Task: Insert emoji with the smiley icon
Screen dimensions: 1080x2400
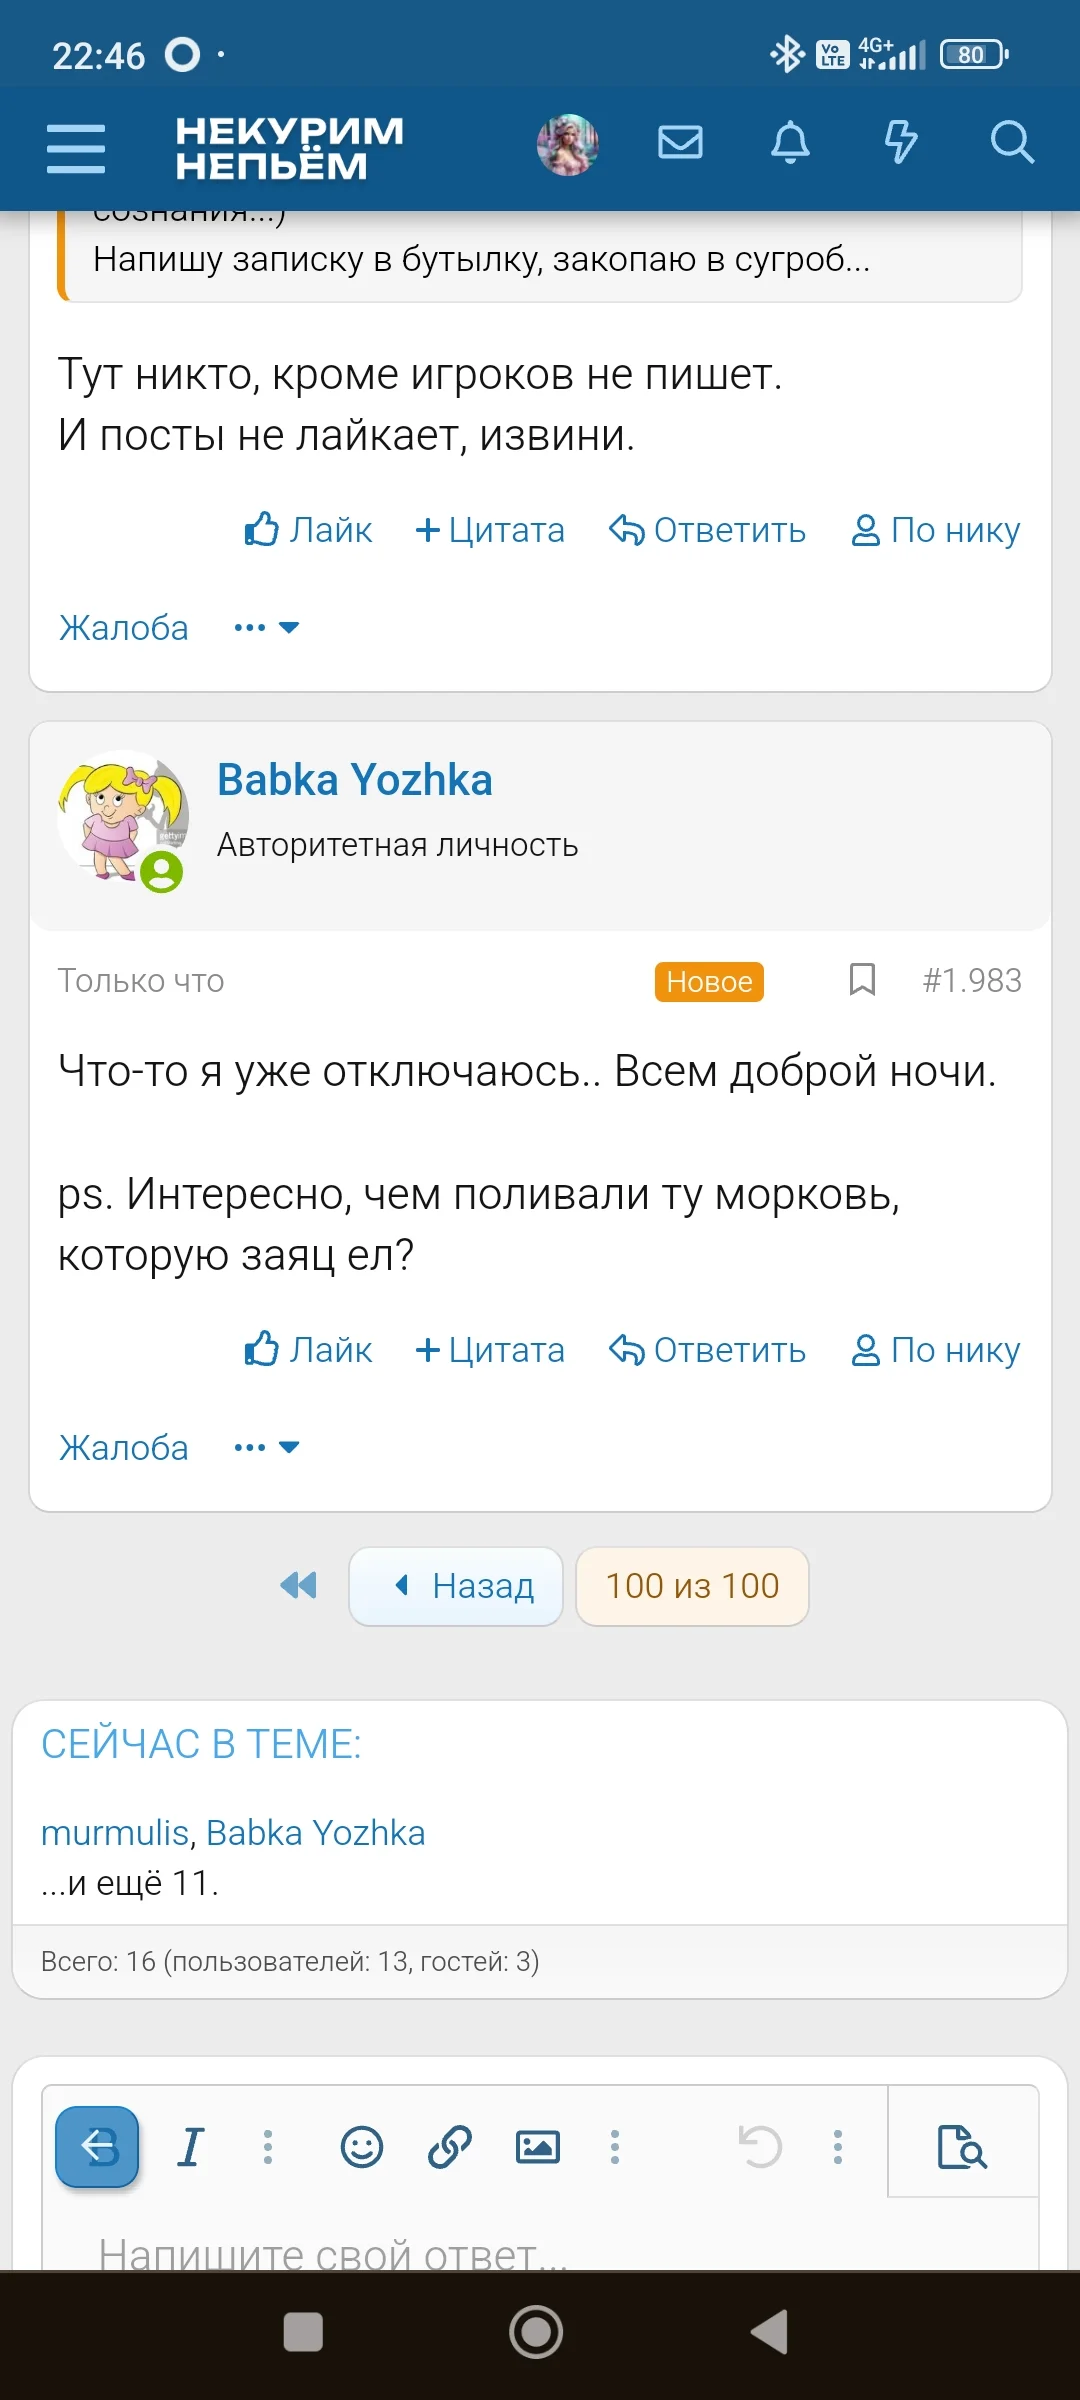Action: [x=362, y=2147]
